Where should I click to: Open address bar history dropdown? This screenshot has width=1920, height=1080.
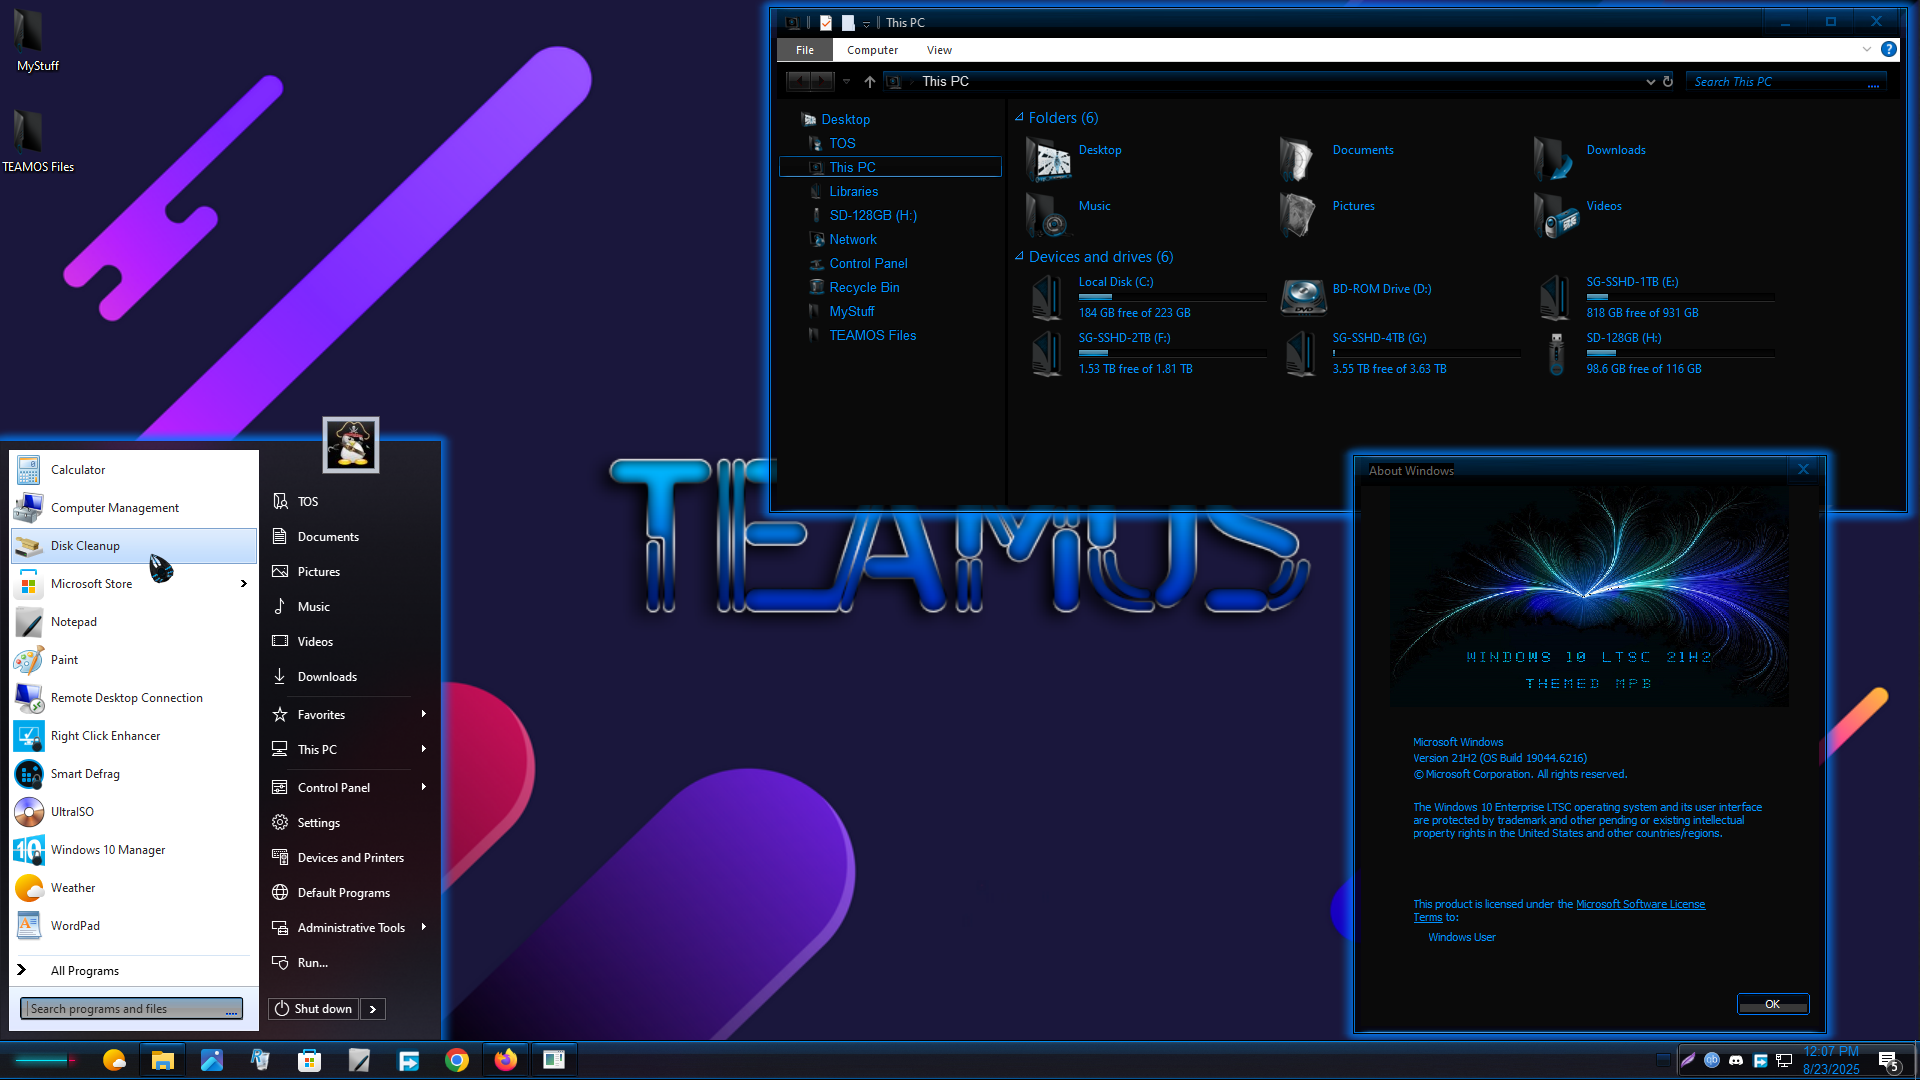pyautogui.click(x=1650, y=82)
